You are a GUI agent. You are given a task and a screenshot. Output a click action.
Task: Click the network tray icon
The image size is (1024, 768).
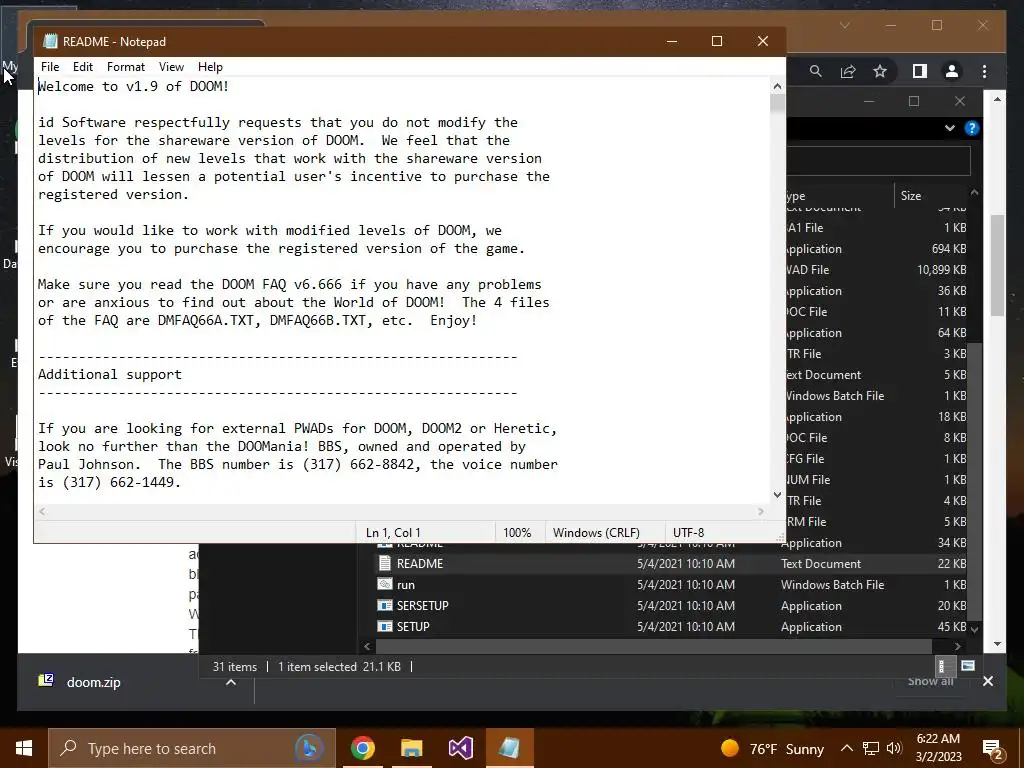(x=871, y=748)
